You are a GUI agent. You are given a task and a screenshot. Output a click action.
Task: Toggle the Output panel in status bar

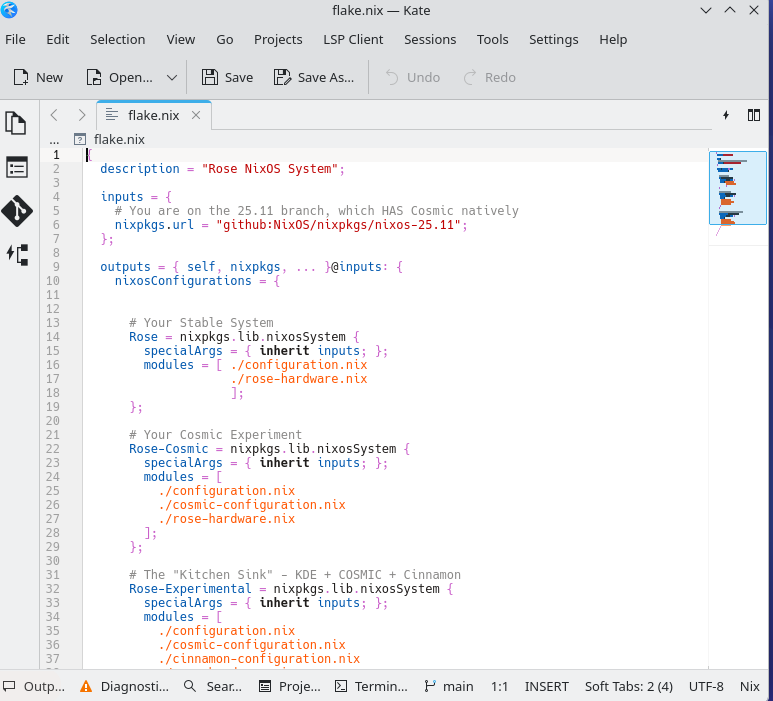point(34,686)
